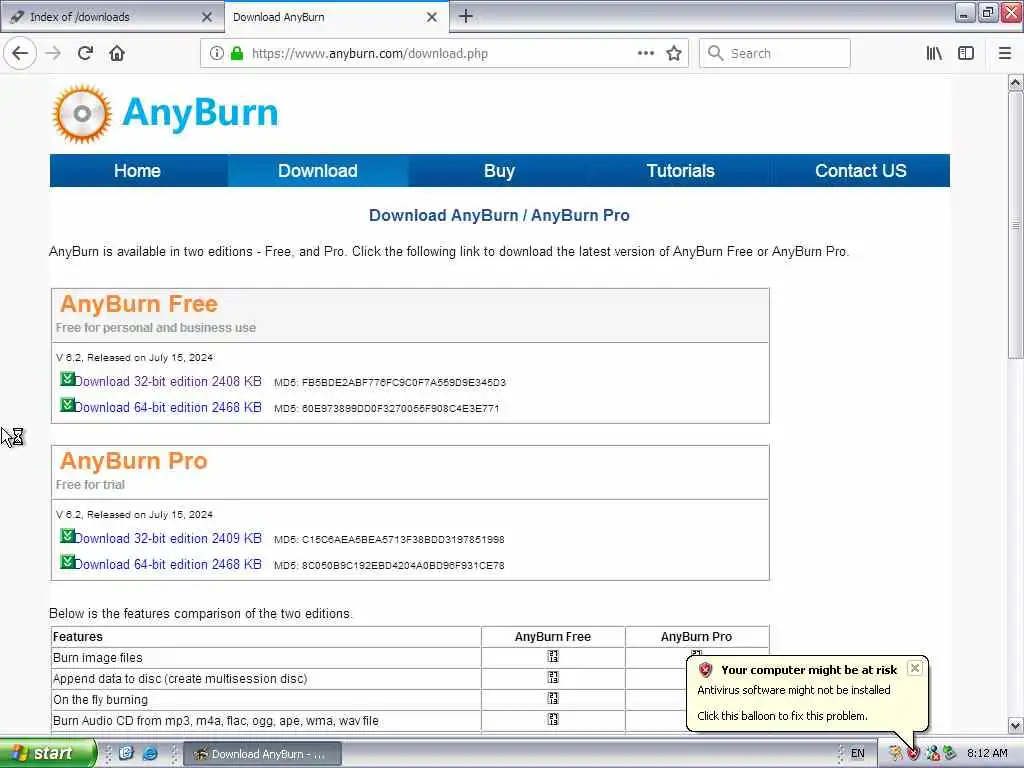Click the security shield icon in balloon
The height and width of the screenshot is (768, 1024).
point(705,669)
